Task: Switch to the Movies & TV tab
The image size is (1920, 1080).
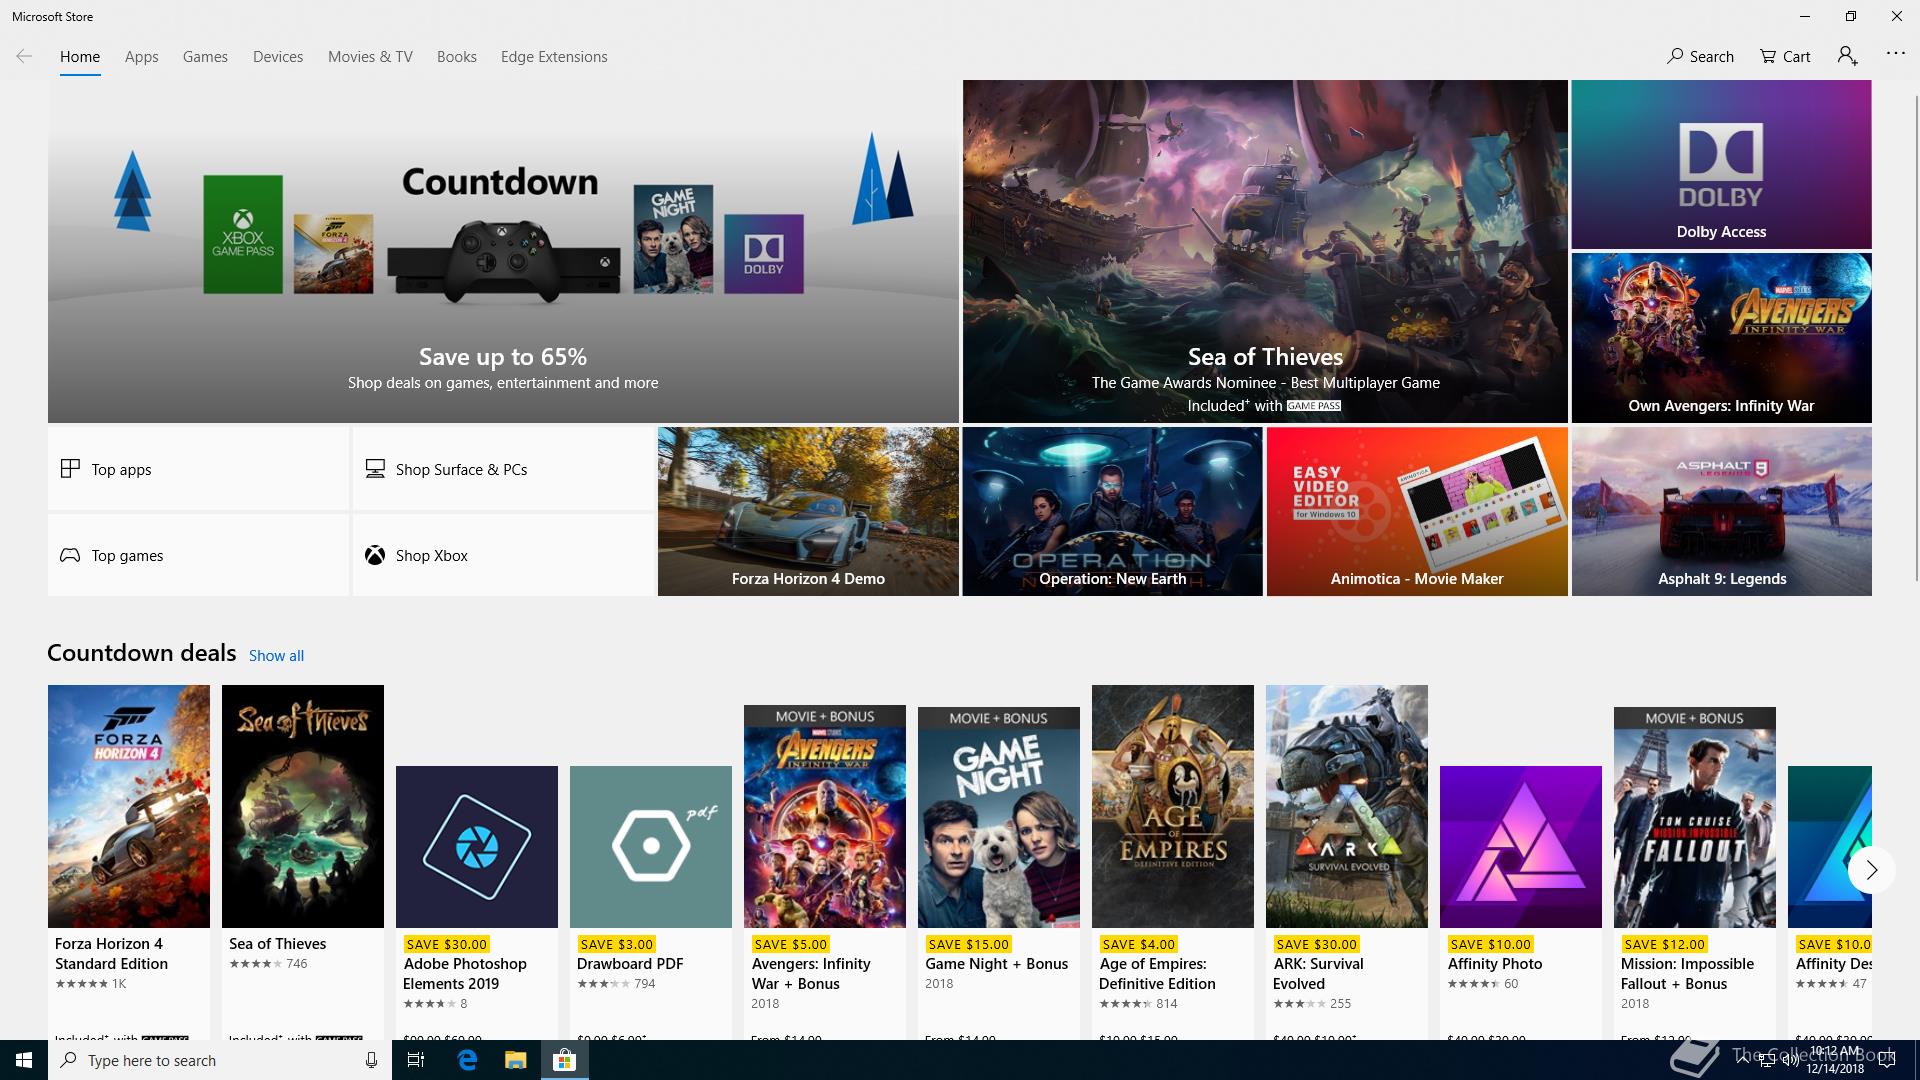Action: coord(370,57)
